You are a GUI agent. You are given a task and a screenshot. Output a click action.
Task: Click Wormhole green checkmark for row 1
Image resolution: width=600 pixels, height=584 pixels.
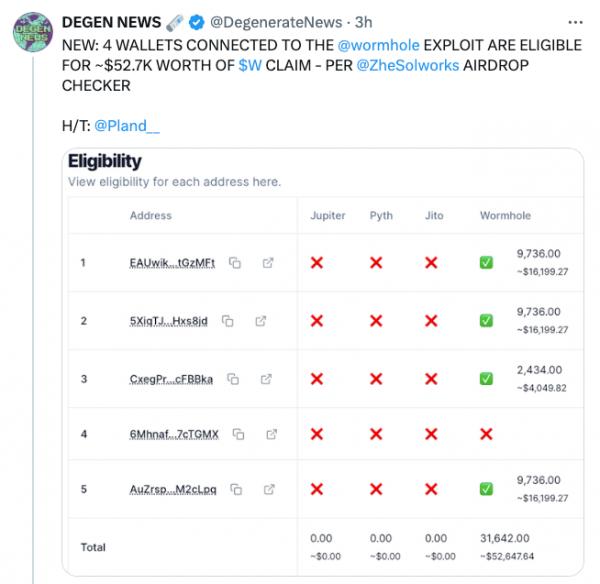coord(486,263)
